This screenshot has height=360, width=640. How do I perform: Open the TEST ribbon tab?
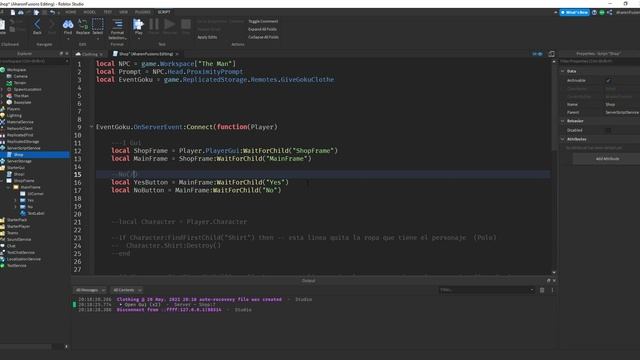point(107,12)
